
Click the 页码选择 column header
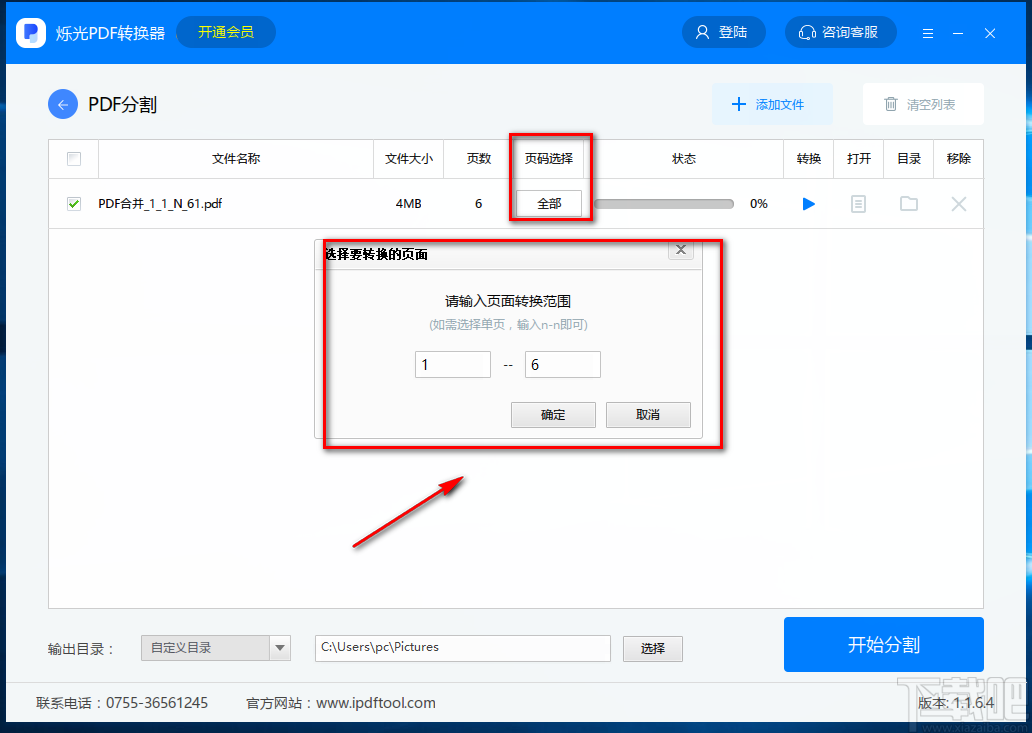point(548,158)
